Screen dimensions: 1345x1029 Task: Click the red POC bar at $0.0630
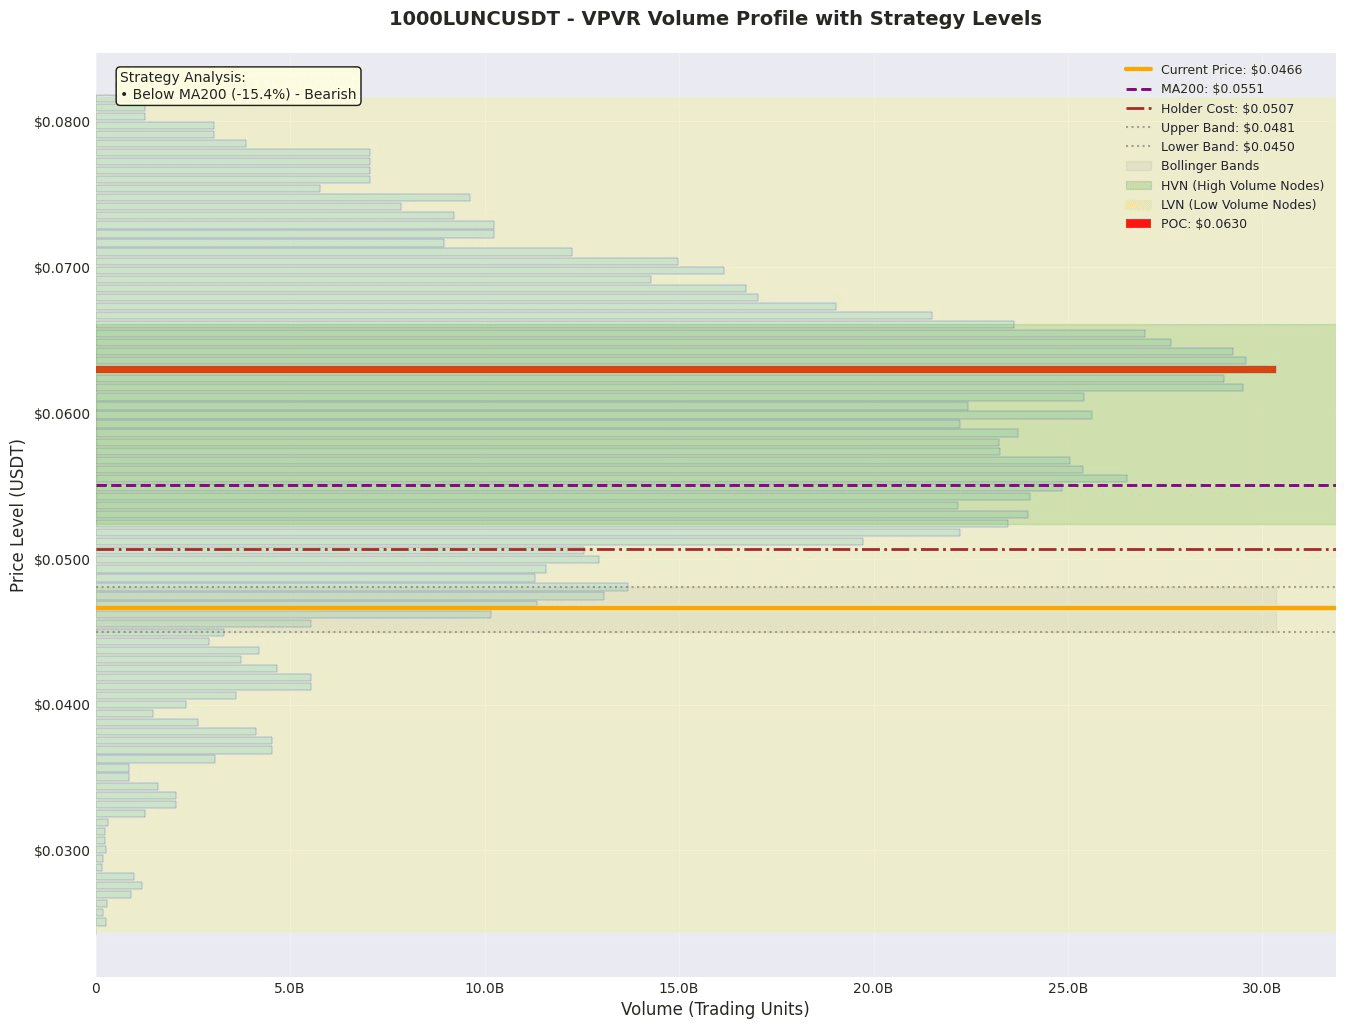686,369
